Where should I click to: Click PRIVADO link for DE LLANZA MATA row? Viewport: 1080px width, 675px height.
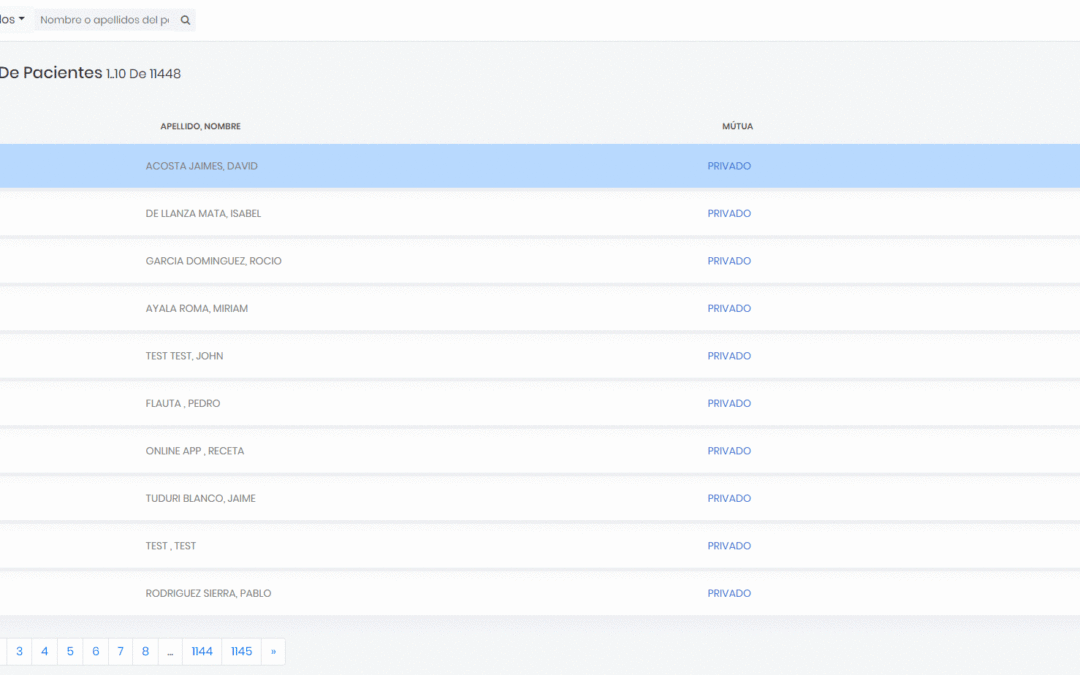tap(729, 214)
